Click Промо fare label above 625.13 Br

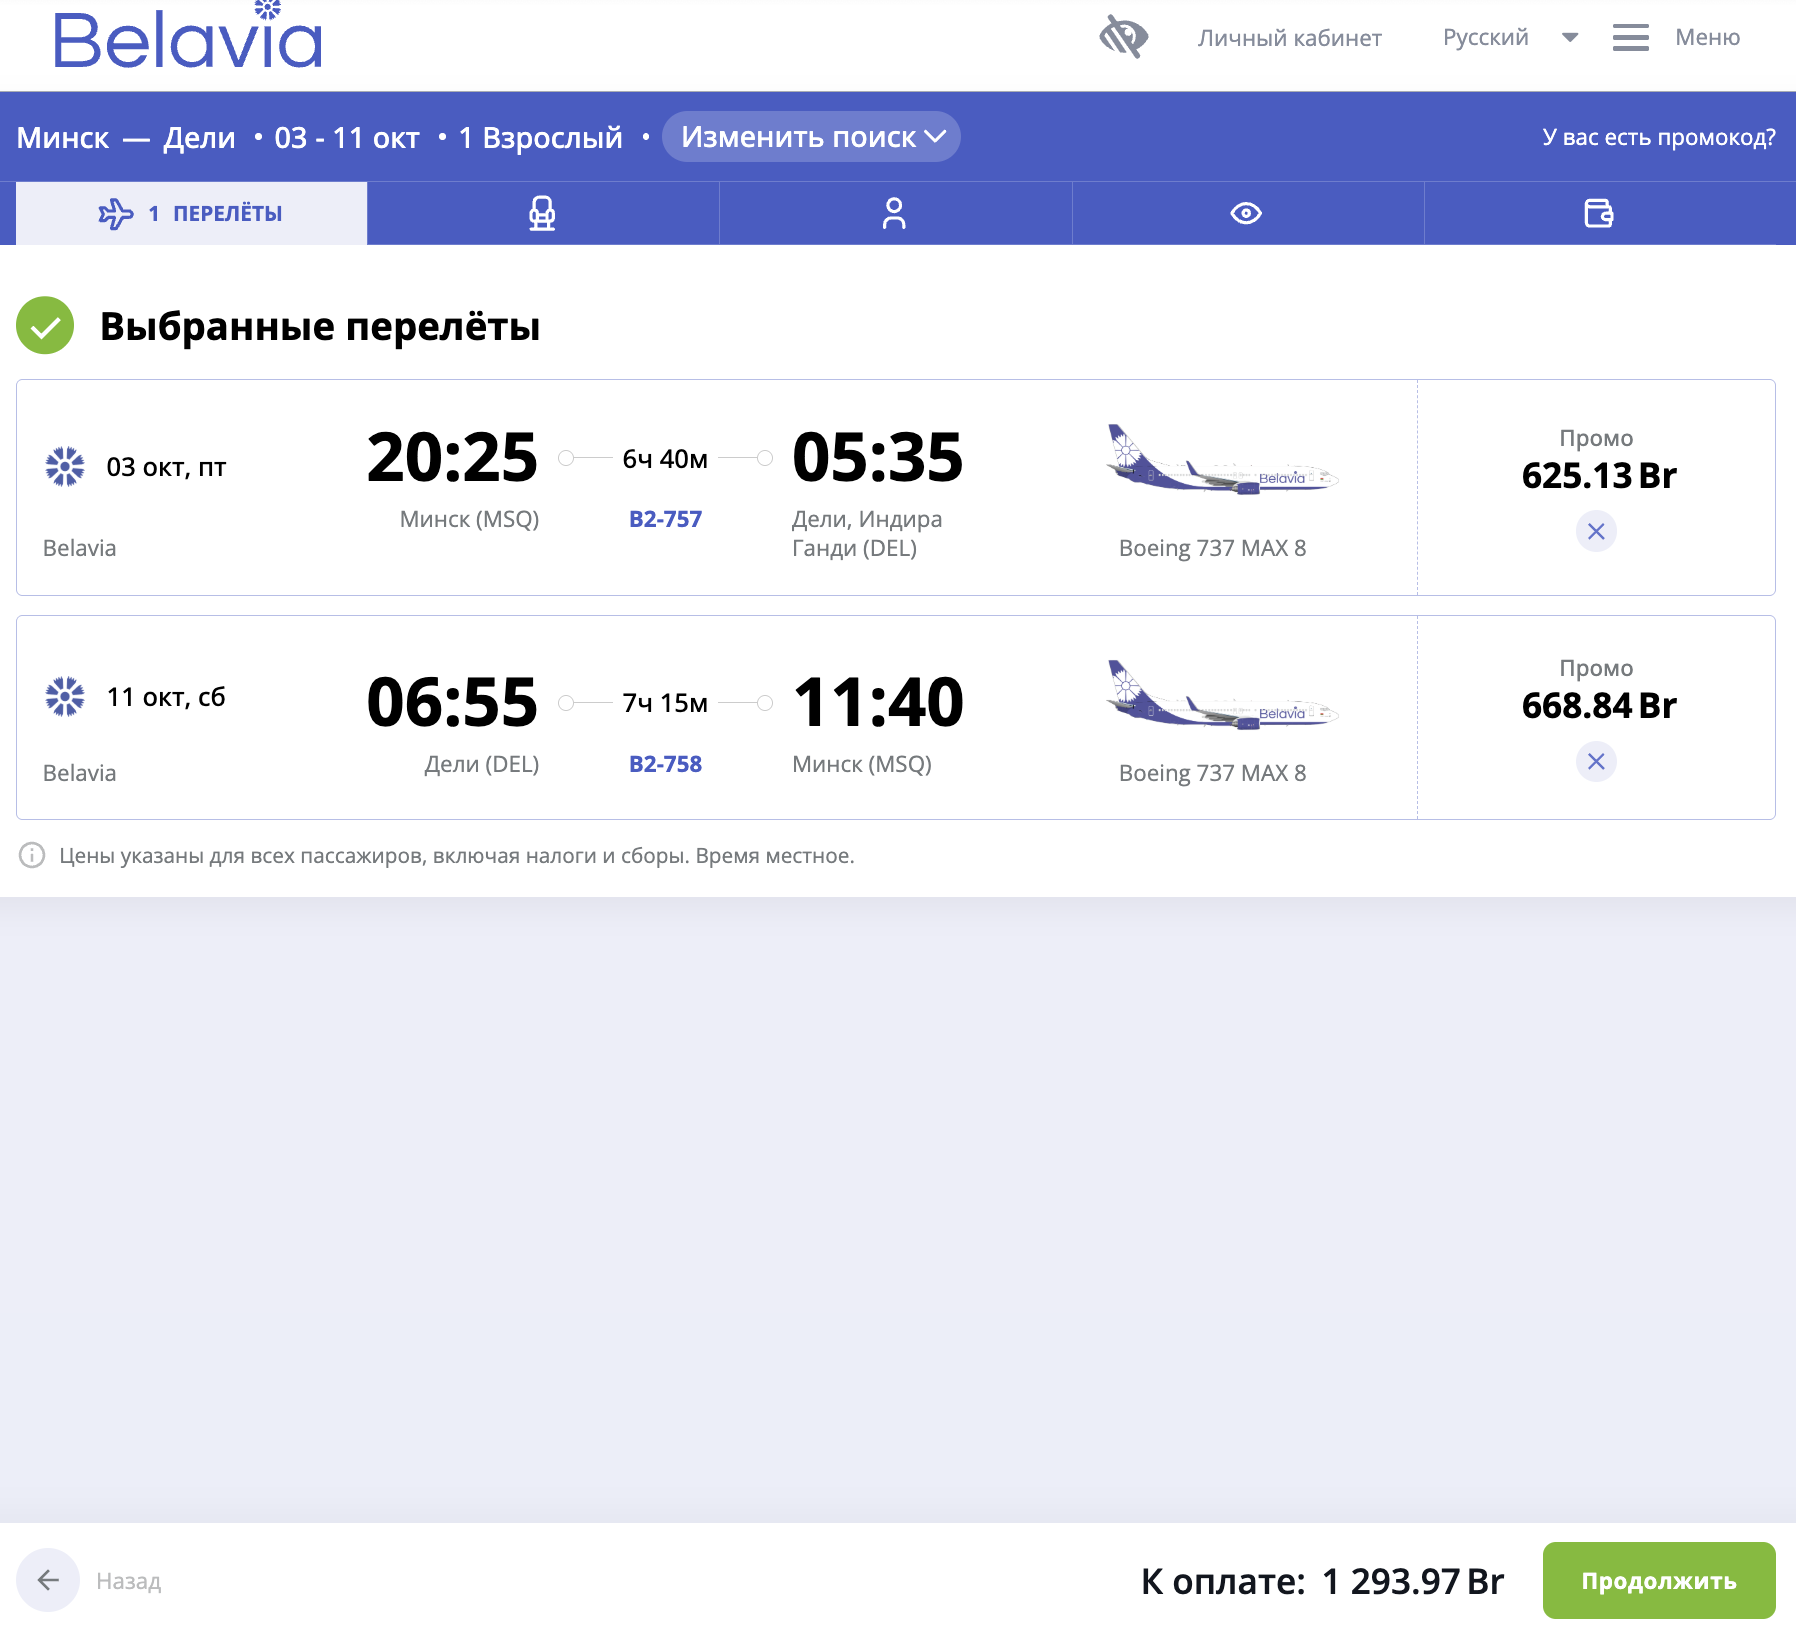1596,438
